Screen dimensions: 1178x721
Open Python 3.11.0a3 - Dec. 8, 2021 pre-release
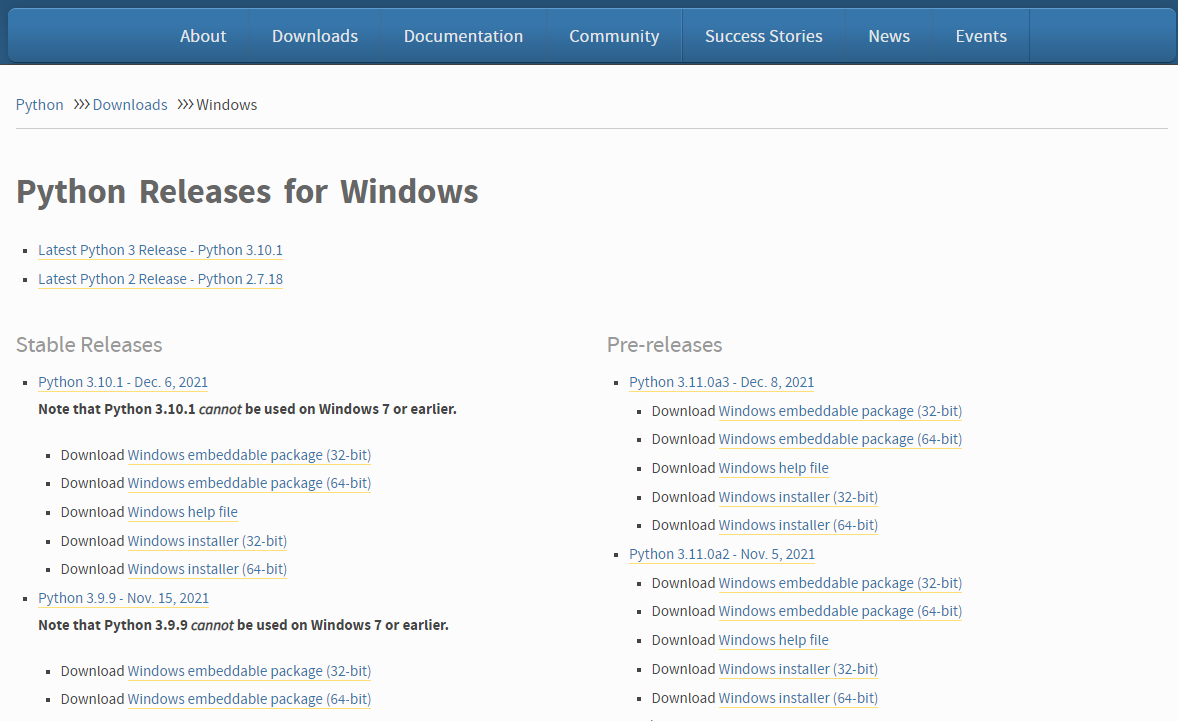[x=721, y=382]
